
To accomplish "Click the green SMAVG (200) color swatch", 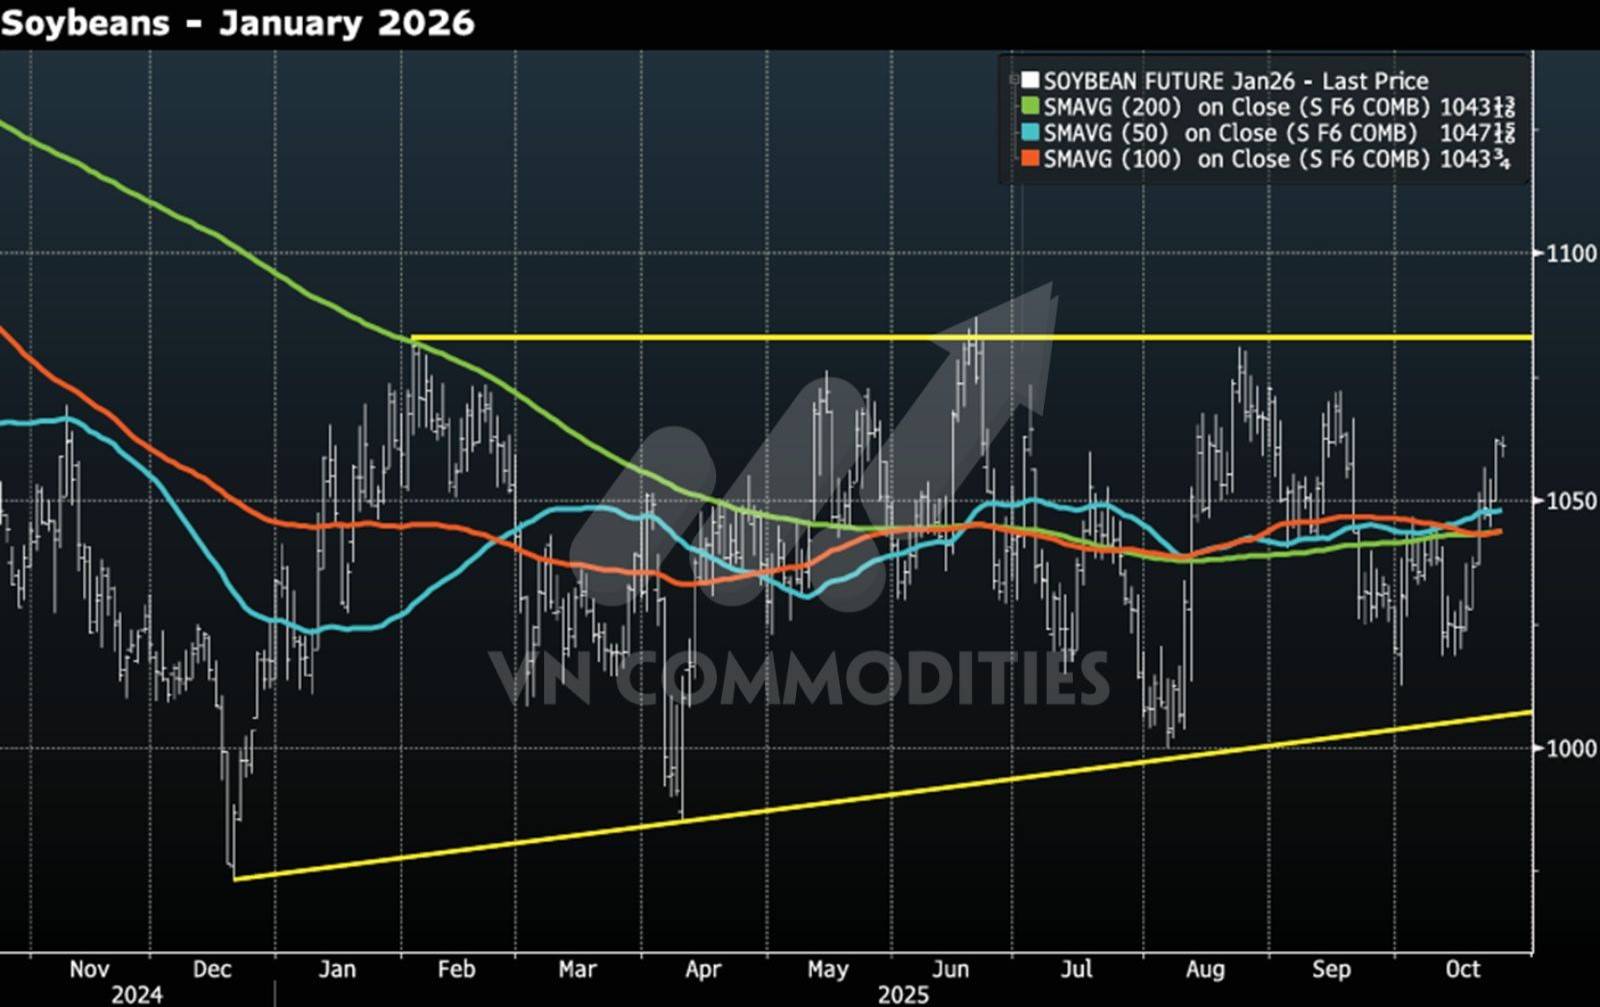I will pyautogui.click(x=1030, y=106).
